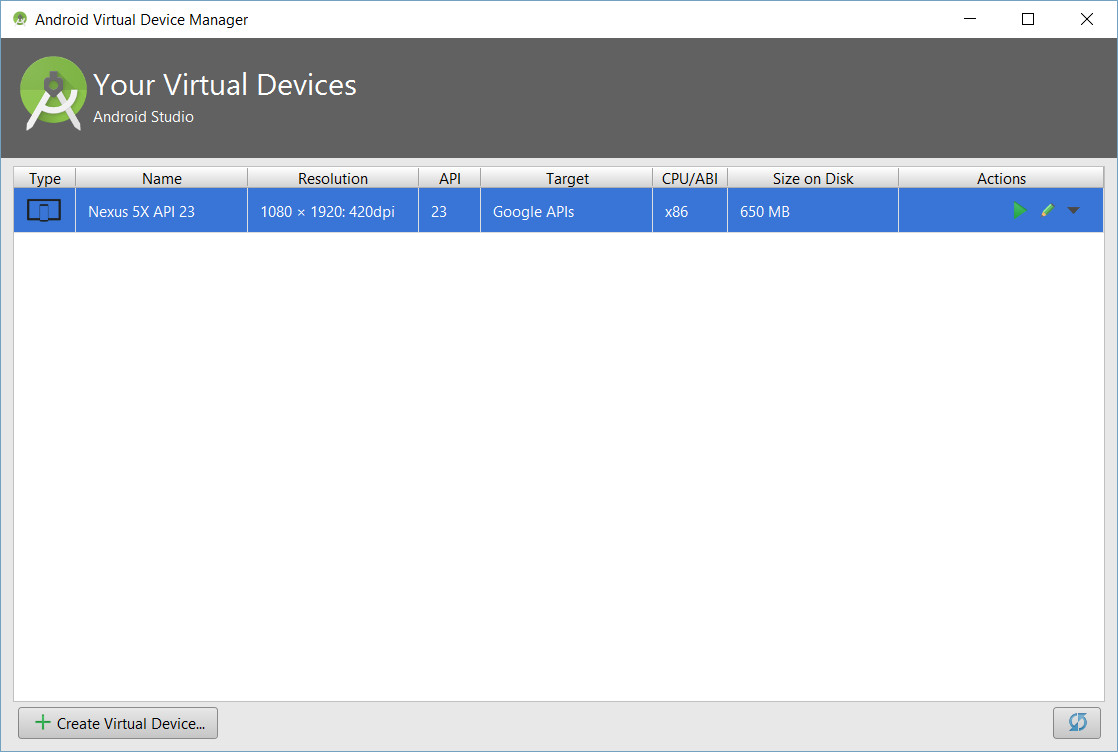Minimize the AVD Manager window
This screenshot has width=1118, height=752.
coord(970,19)
